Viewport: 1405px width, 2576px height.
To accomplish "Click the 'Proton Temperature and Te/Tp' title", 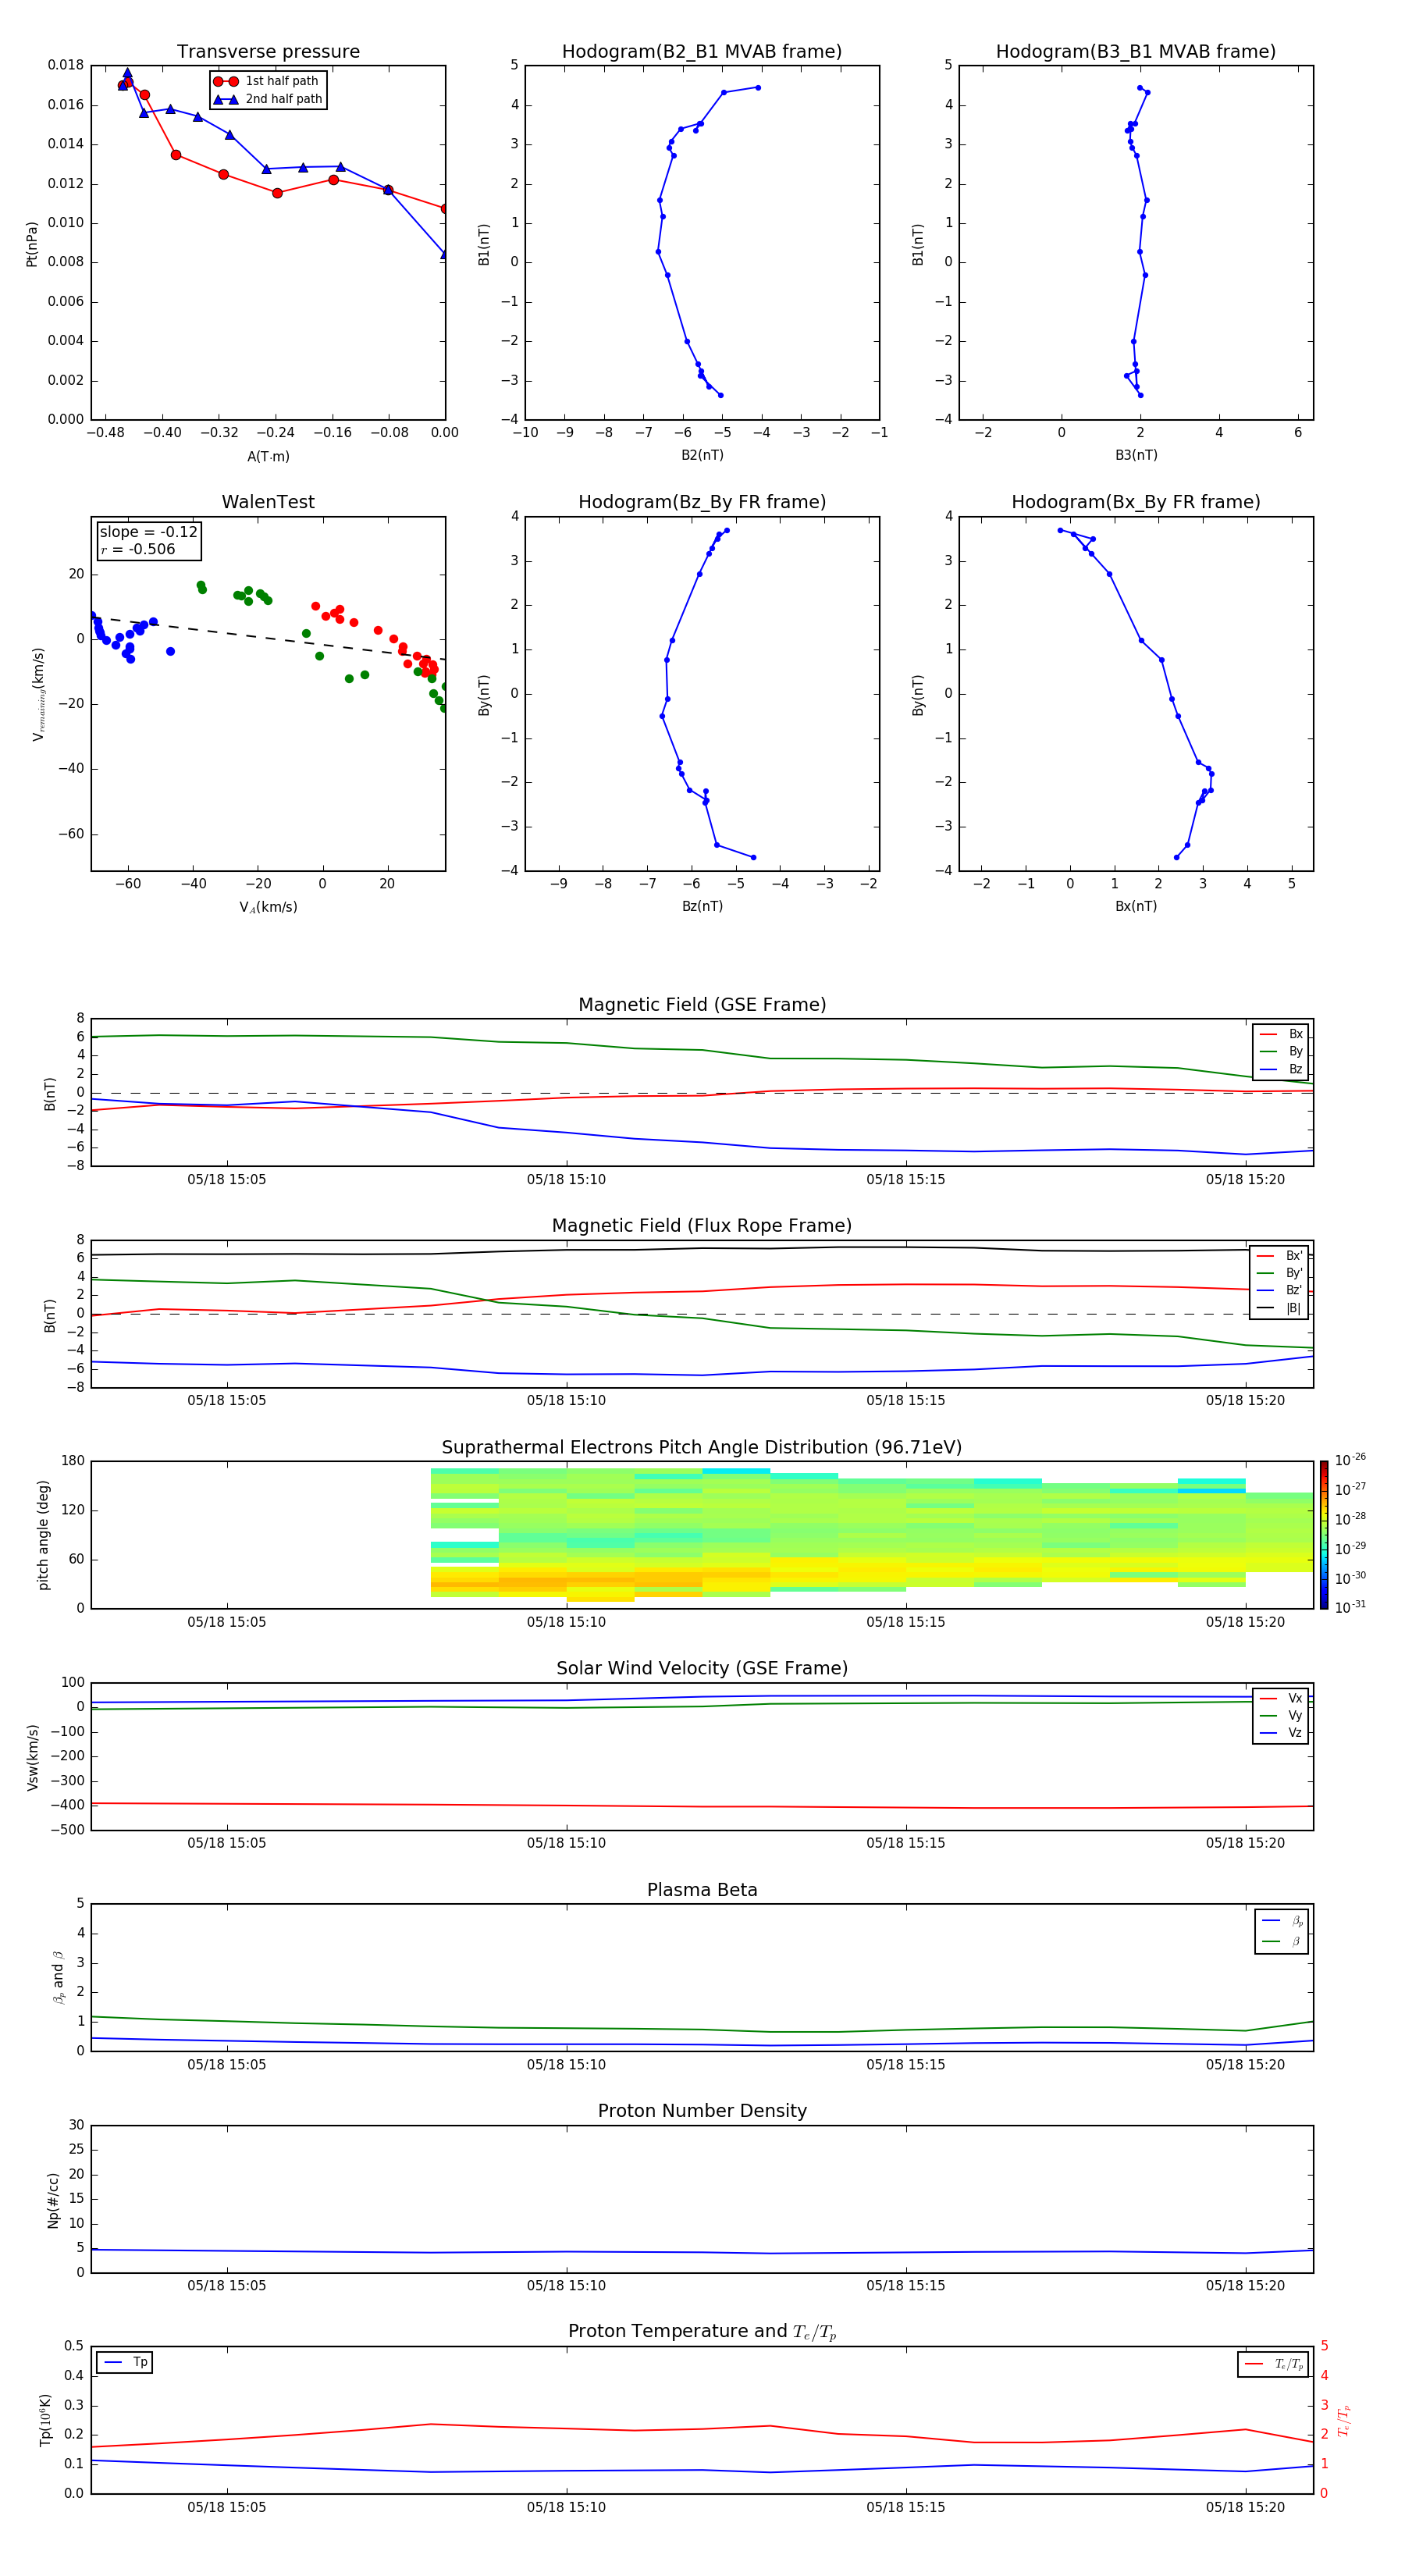I will (x=702, y=2331).
